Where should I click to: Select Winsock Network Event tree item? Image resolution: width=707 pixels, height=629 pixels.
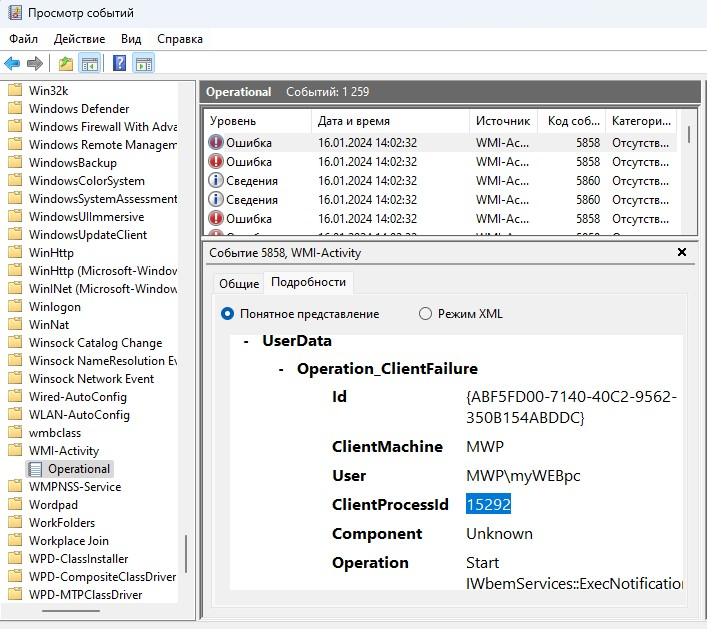coord(92,379)
